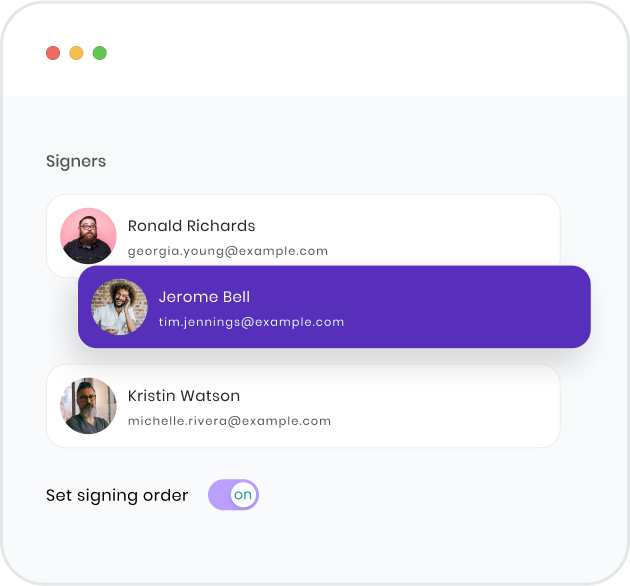This screenshot has width=630, height=586.
Task: Click email tim.jennings@example.com
Action: point(252,322)
